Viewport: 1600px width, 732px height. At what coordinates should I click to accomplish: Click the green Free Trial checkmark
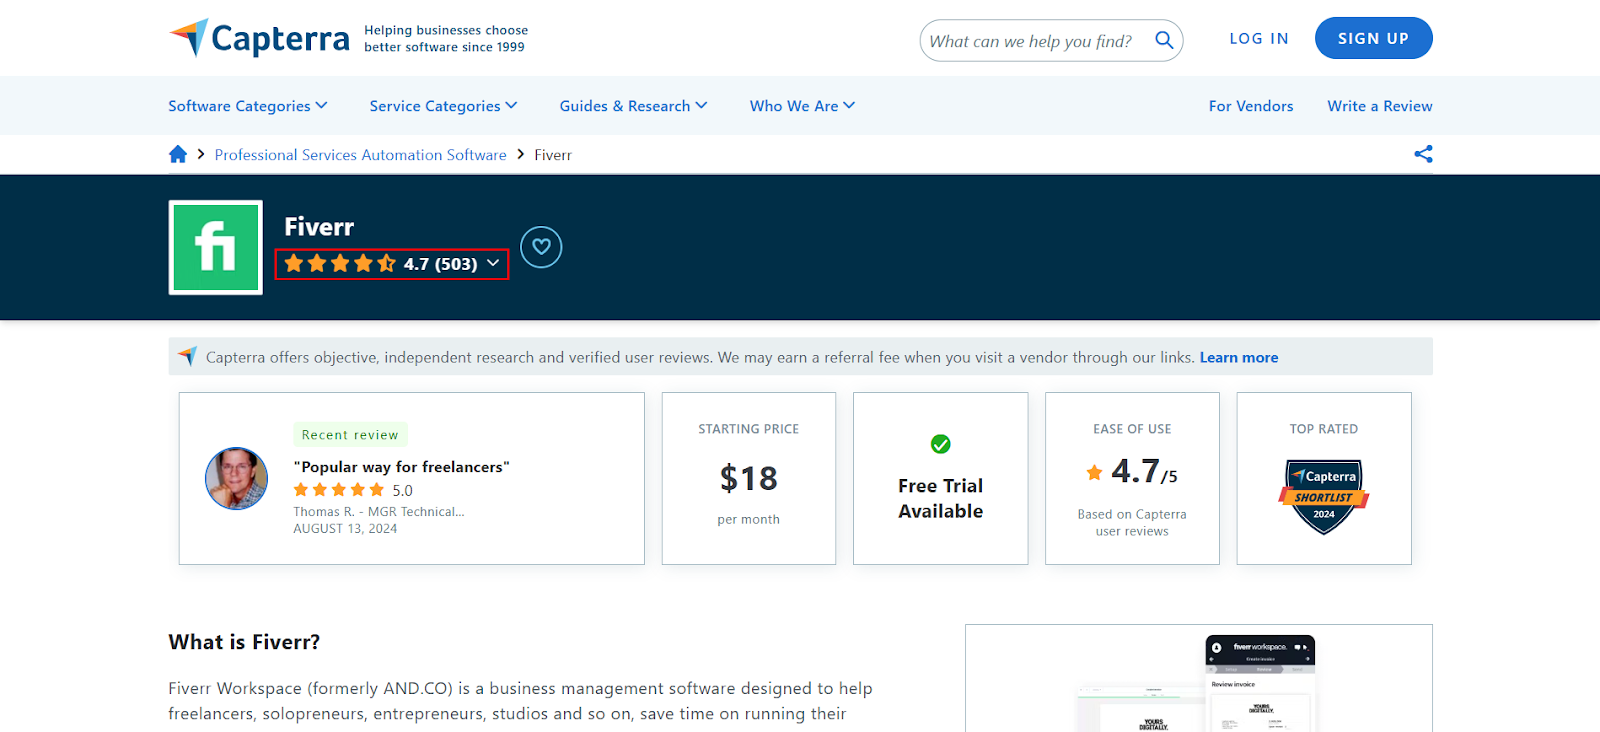[x=941, y=444]
